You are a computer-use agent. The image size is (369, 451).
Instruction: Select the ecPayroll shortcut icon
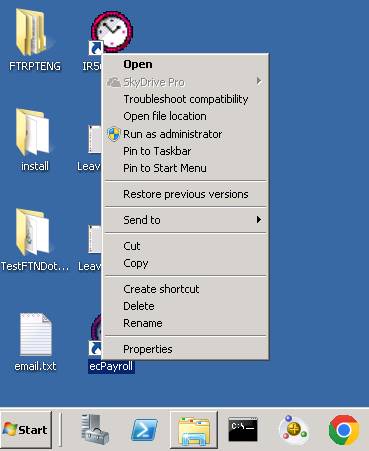(x=96, y=335)
